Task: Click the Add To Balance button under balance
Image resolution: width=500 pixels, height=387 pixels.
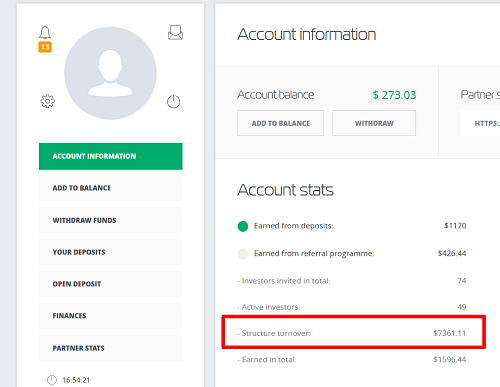Action: tap(280, 123)
